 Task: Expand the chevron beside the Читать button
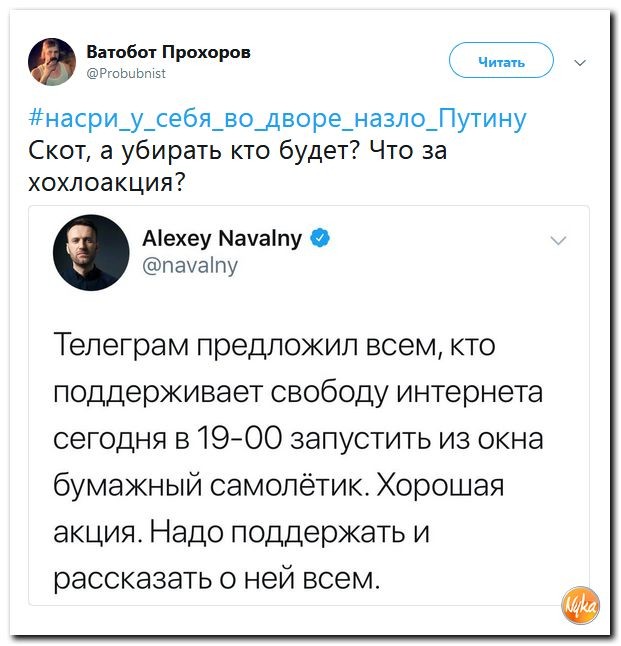click(582, 63)
